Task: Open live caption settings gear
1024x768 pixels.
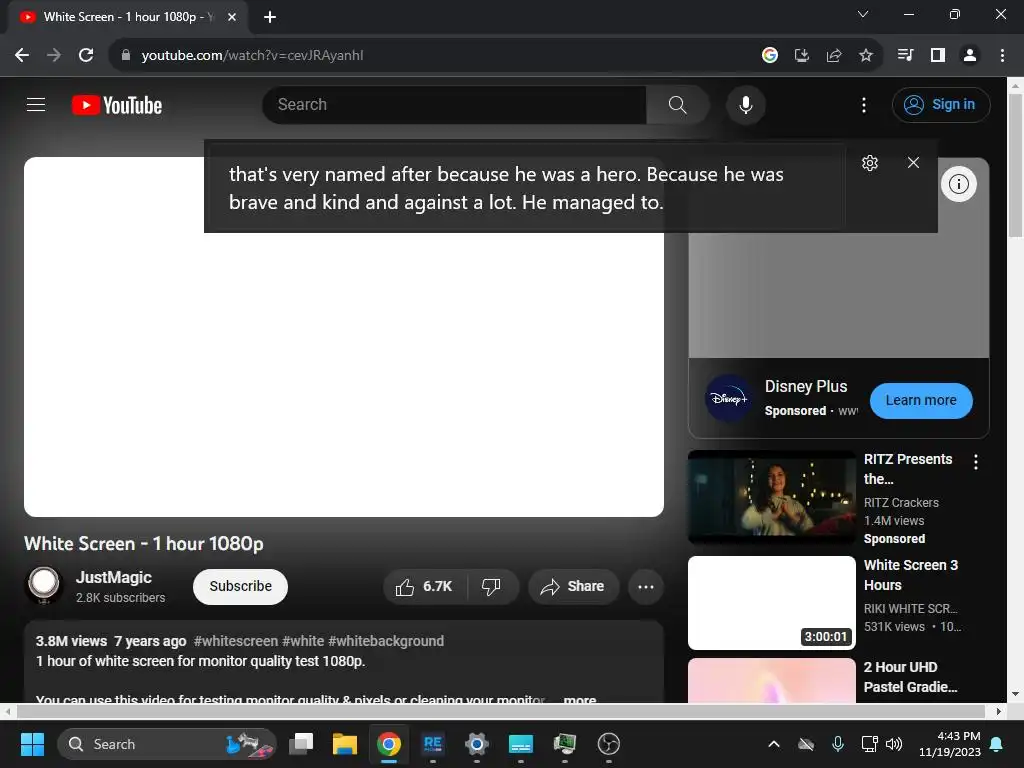Action: 869,163
